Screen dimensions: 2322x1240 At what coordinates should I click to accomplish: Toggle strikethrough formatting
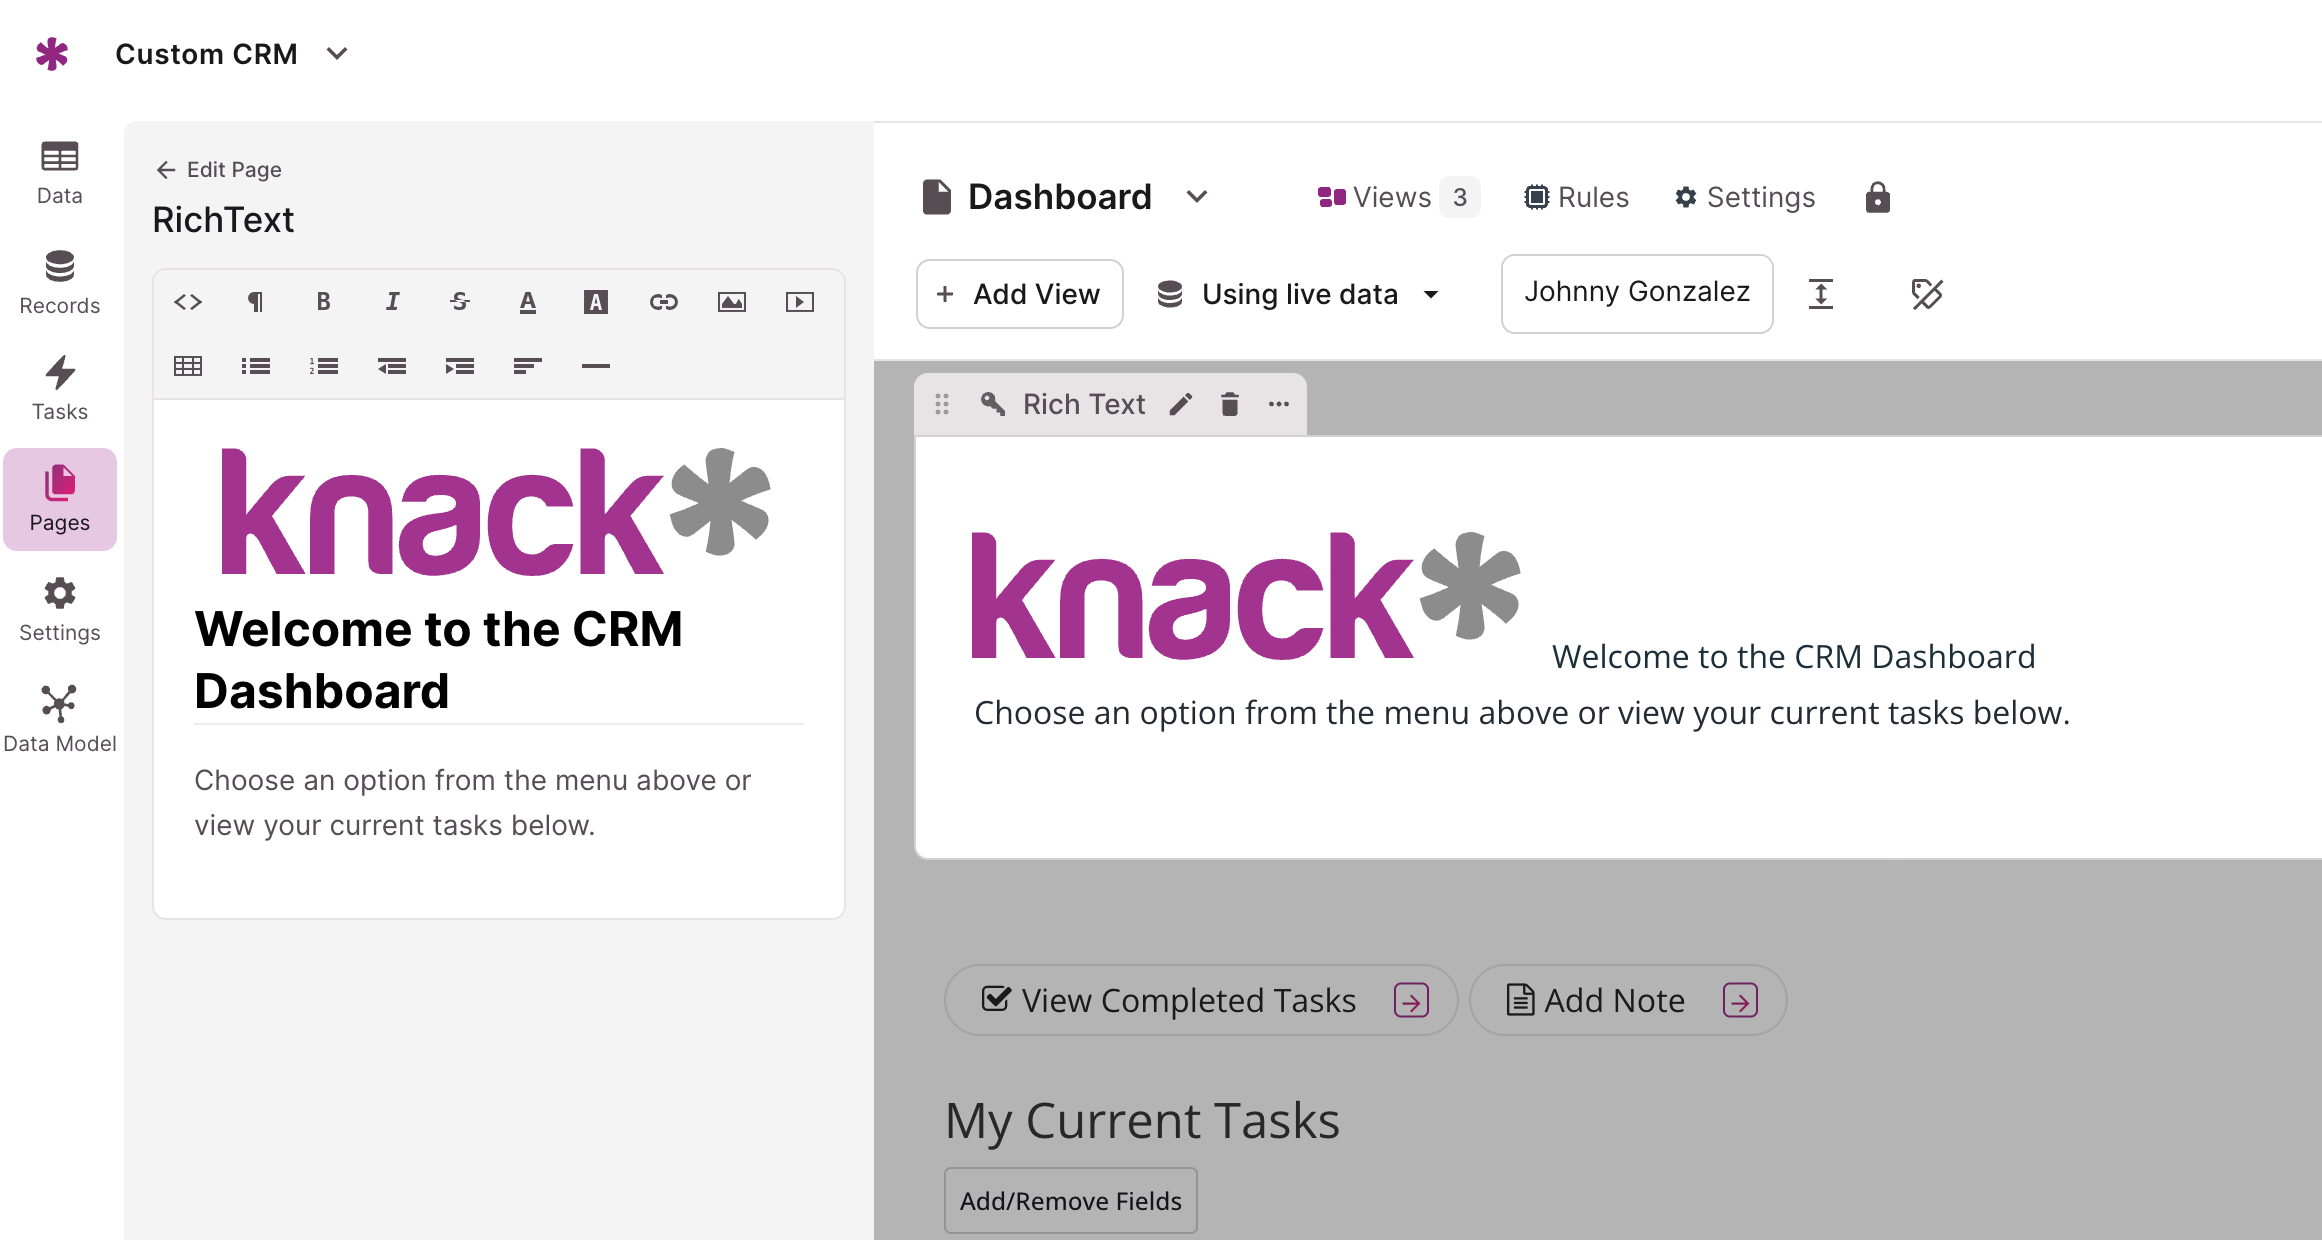(460, 302)
